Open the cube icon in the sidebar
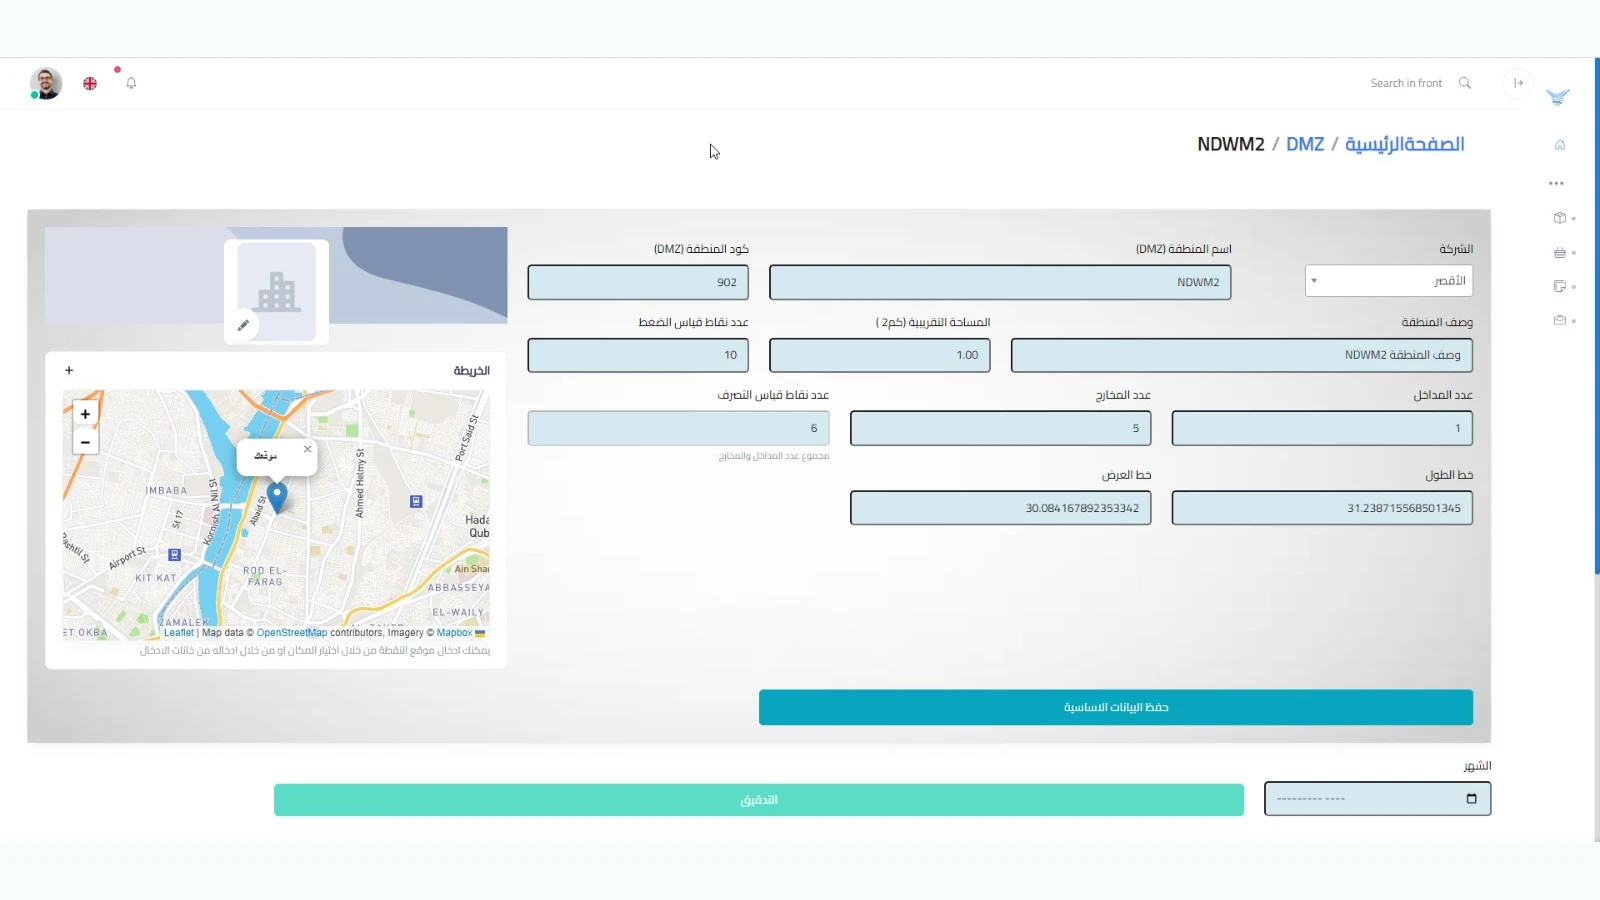 pos(1559,218)
